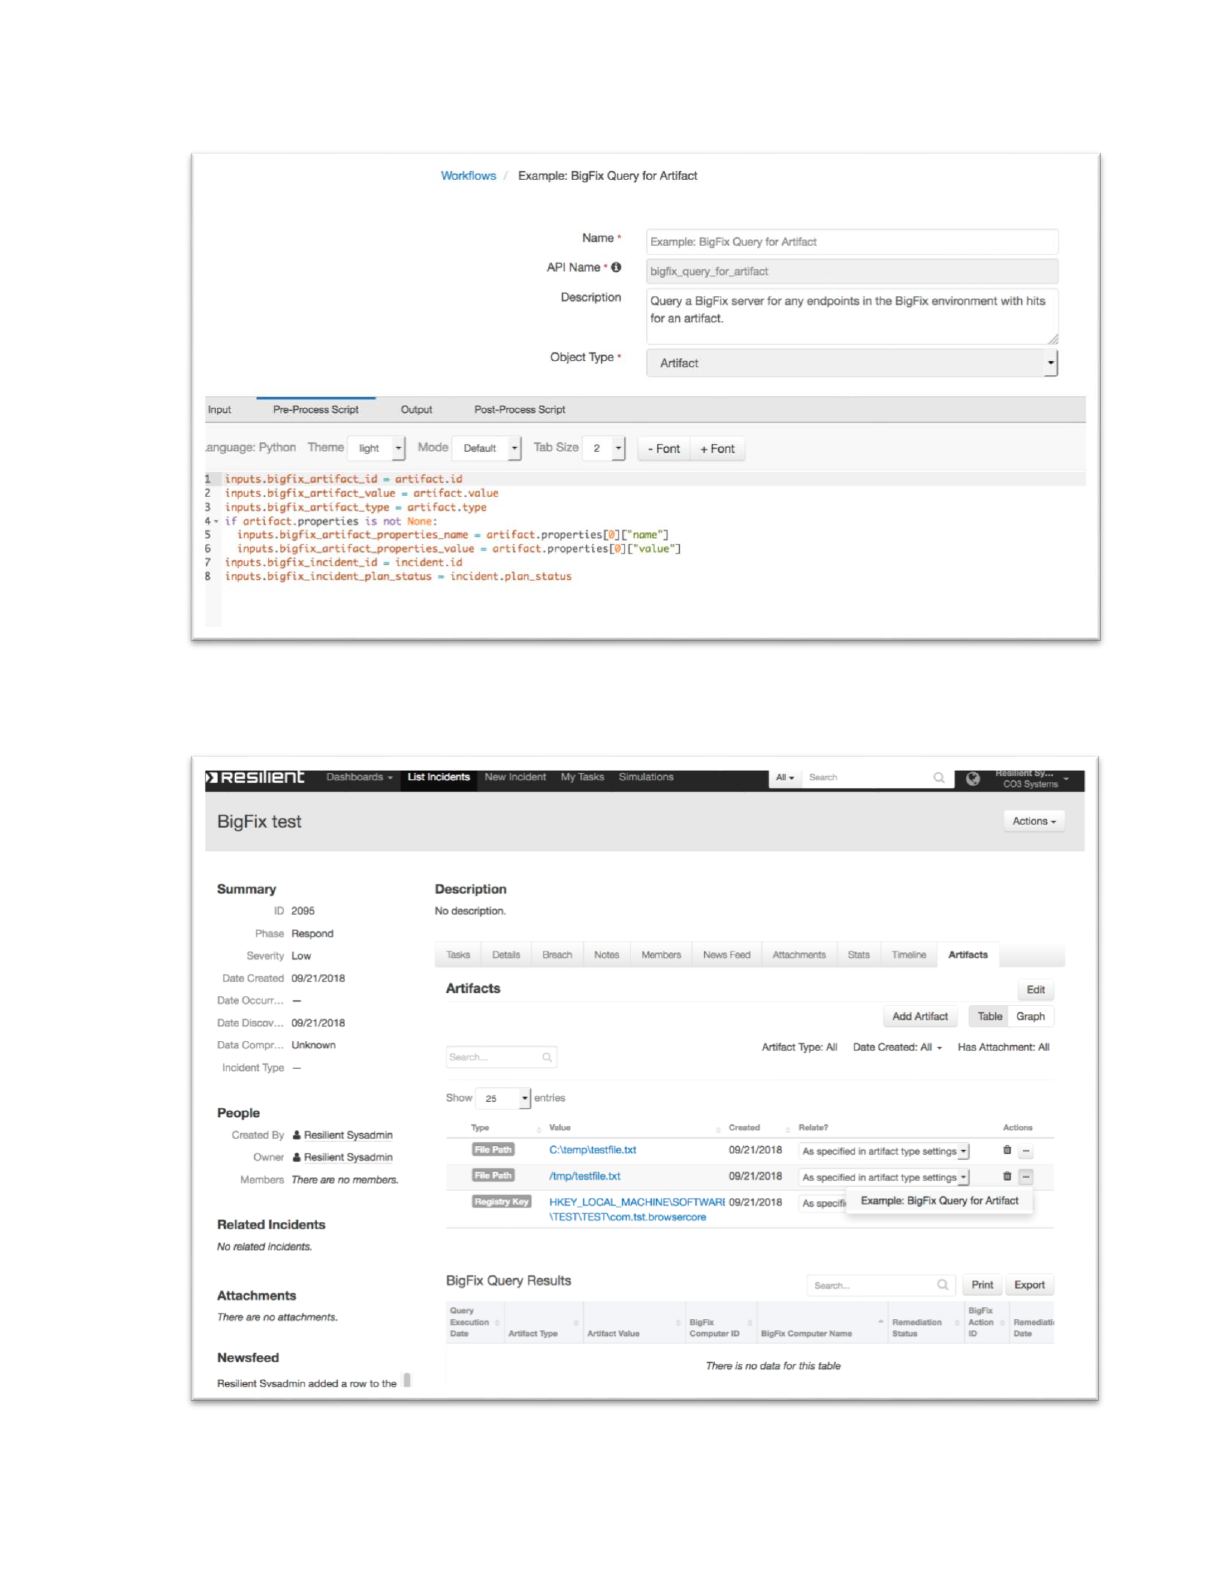Image resolution: width=1224 pixels, height=1584 pixels.
Task: Open the My Tasks nav item
Action: (x=582, y=777)
